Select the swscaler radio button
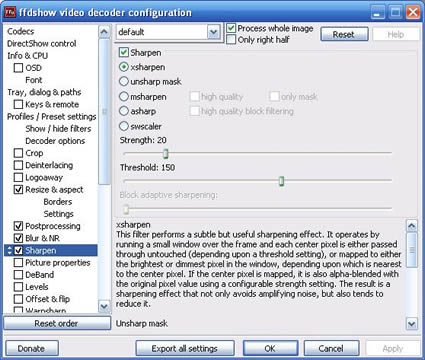Image resolution: width=425 pixels, height=360 pixels. pyautogui.click(x=124, y=126)
